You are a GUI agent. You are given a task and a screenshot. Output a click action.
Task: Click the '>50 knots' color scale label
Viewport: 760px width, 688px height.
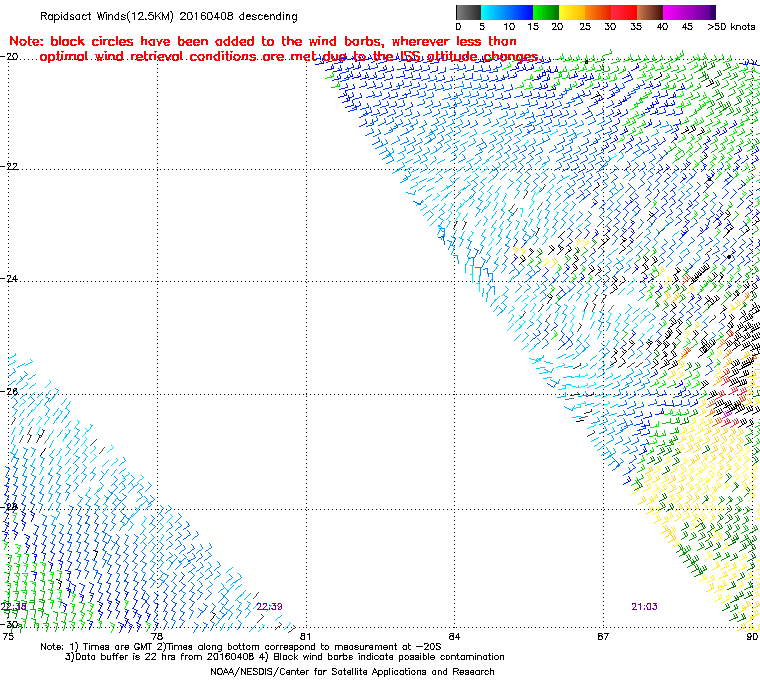[x=731, y=27]
